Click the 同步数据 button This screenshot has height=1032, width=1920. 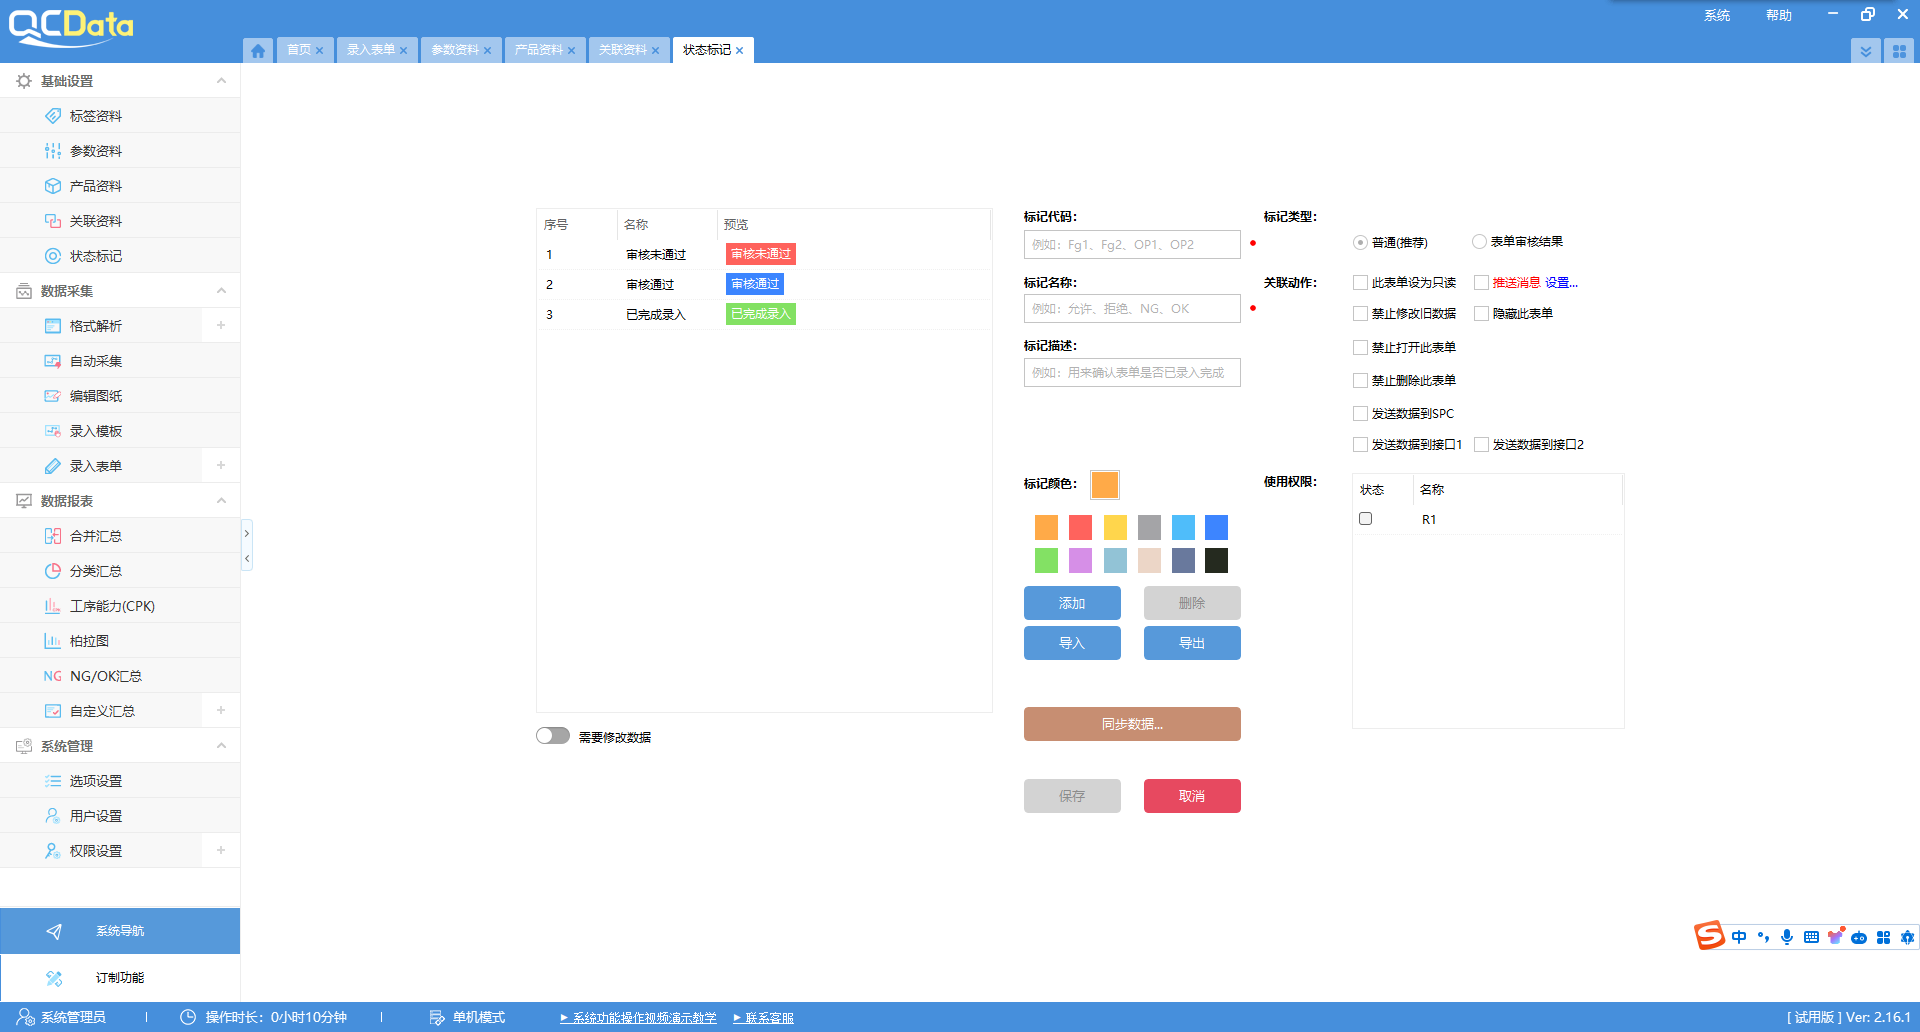tap(1132, 724)
